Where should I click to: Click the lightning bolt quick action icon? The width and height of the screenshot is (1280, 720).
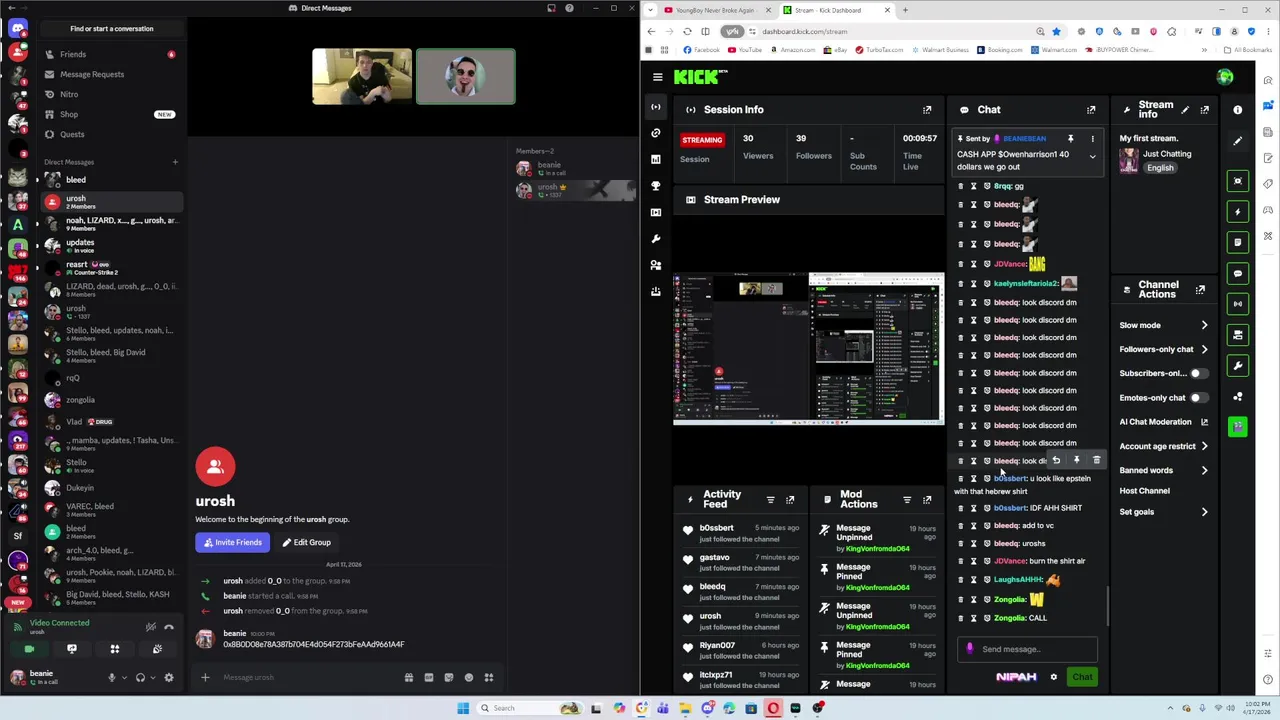(1238, 212)
